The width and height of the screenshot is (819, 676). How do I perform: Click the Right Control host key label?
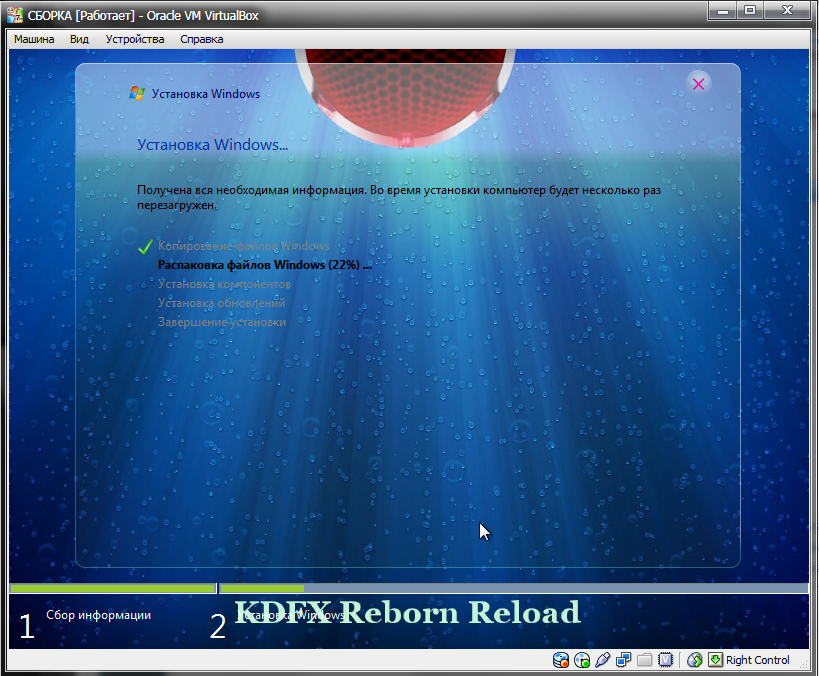757,660
